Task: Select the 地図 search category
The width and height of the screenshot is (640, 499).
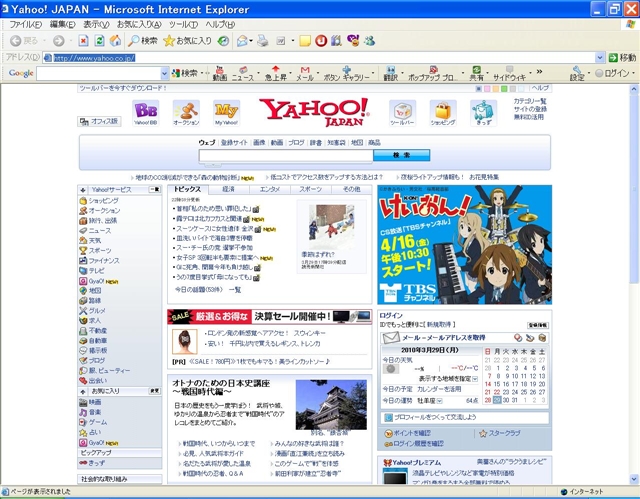Action: click(x=357, y=142)
